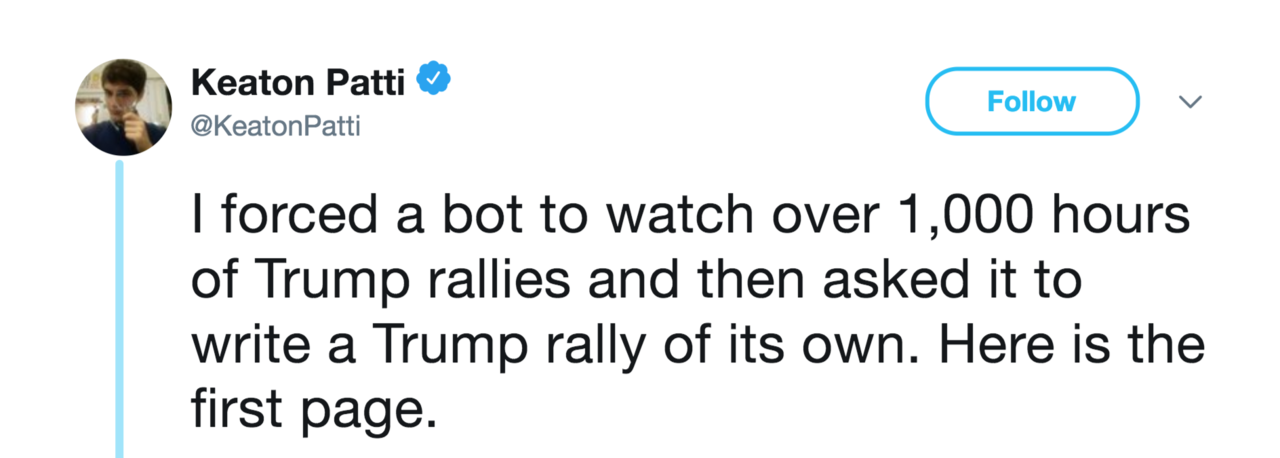
Task: Open the Keaton Patti display name link
Action: tap(297, 82)
